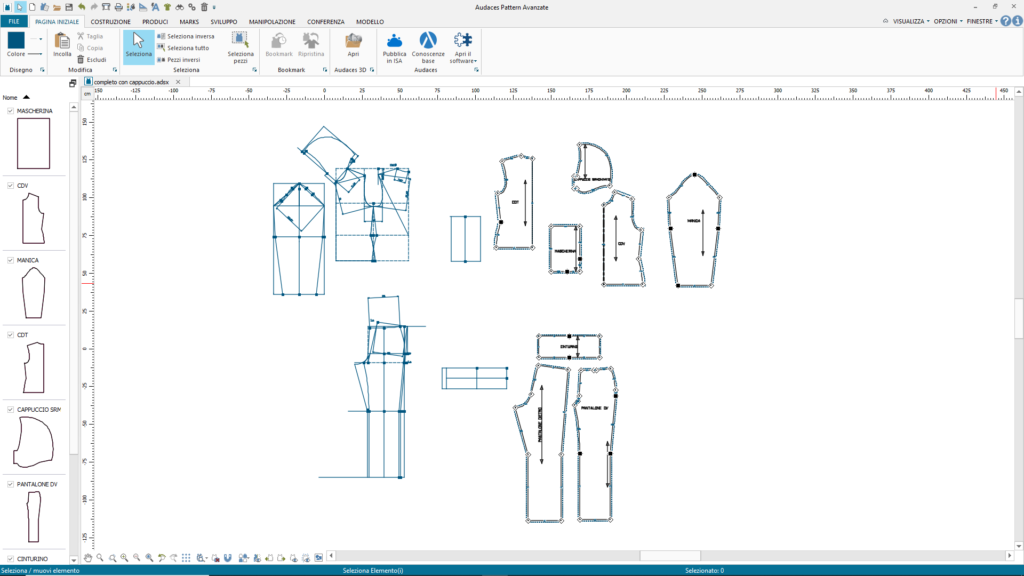This screenshot has width=1024, height=576.
Task: Click Seleziona tutto button
Action: (187, 47)
